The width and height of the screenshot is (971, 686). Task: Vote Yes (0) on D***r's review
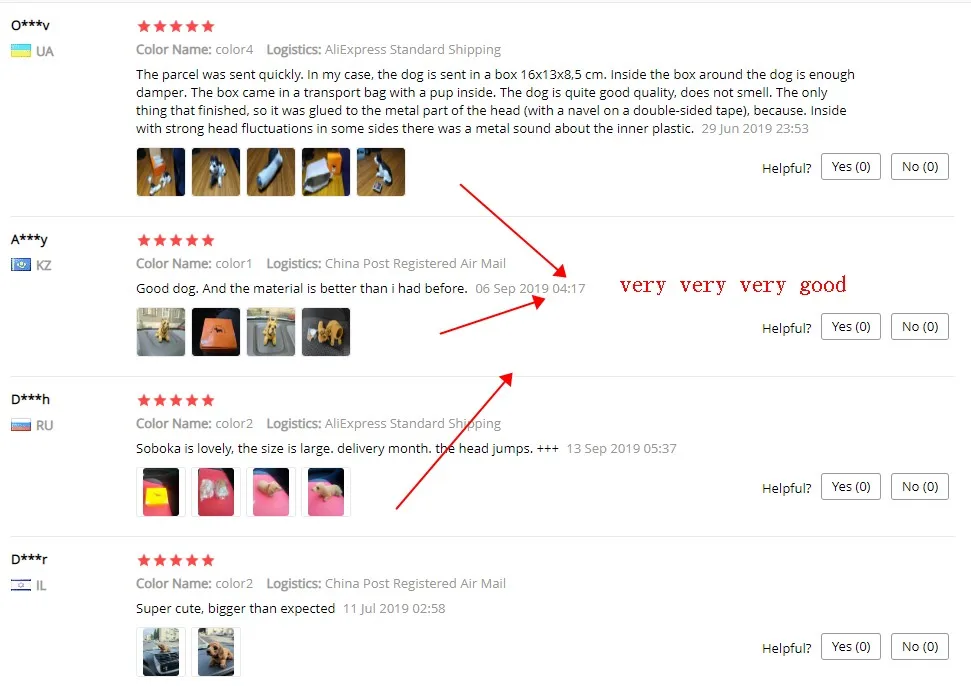pyautogui.click(x=851, y=646)
